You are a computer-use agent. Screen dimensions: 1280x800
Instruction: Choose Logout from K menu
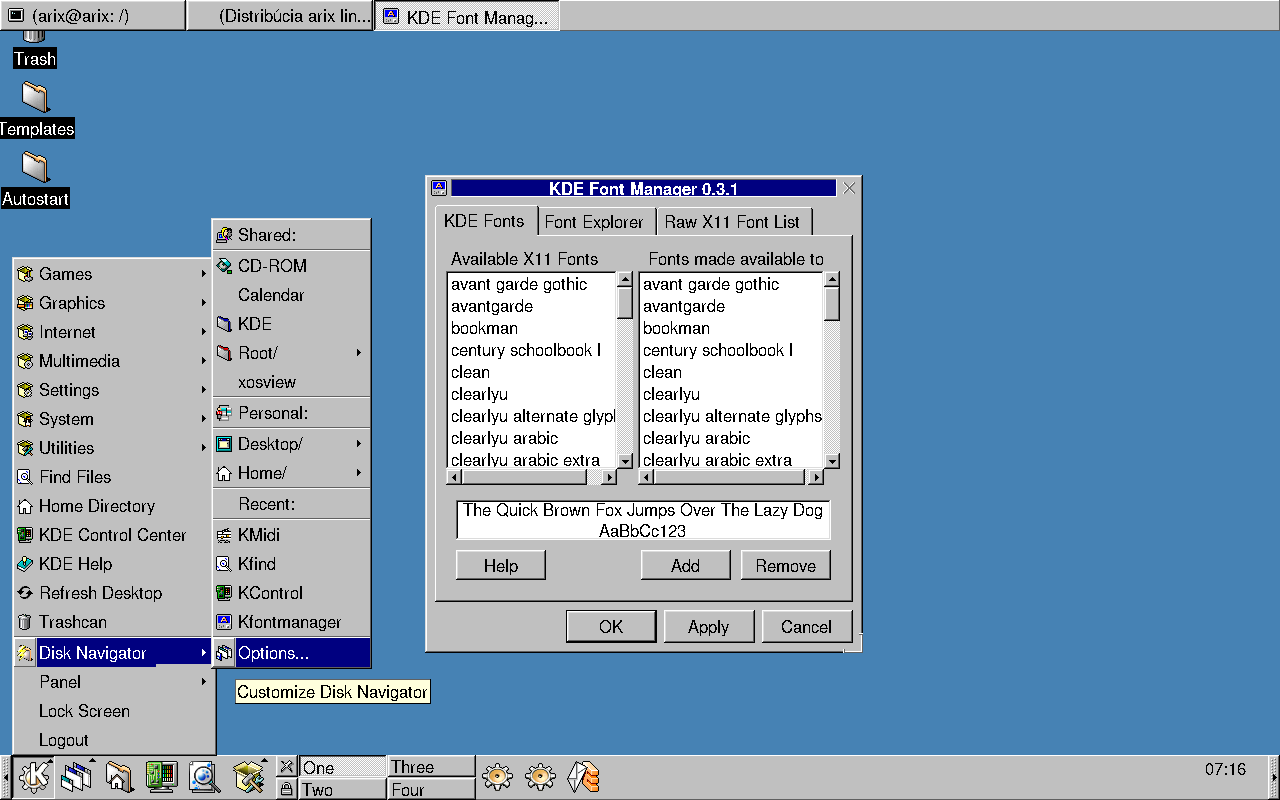114,740
